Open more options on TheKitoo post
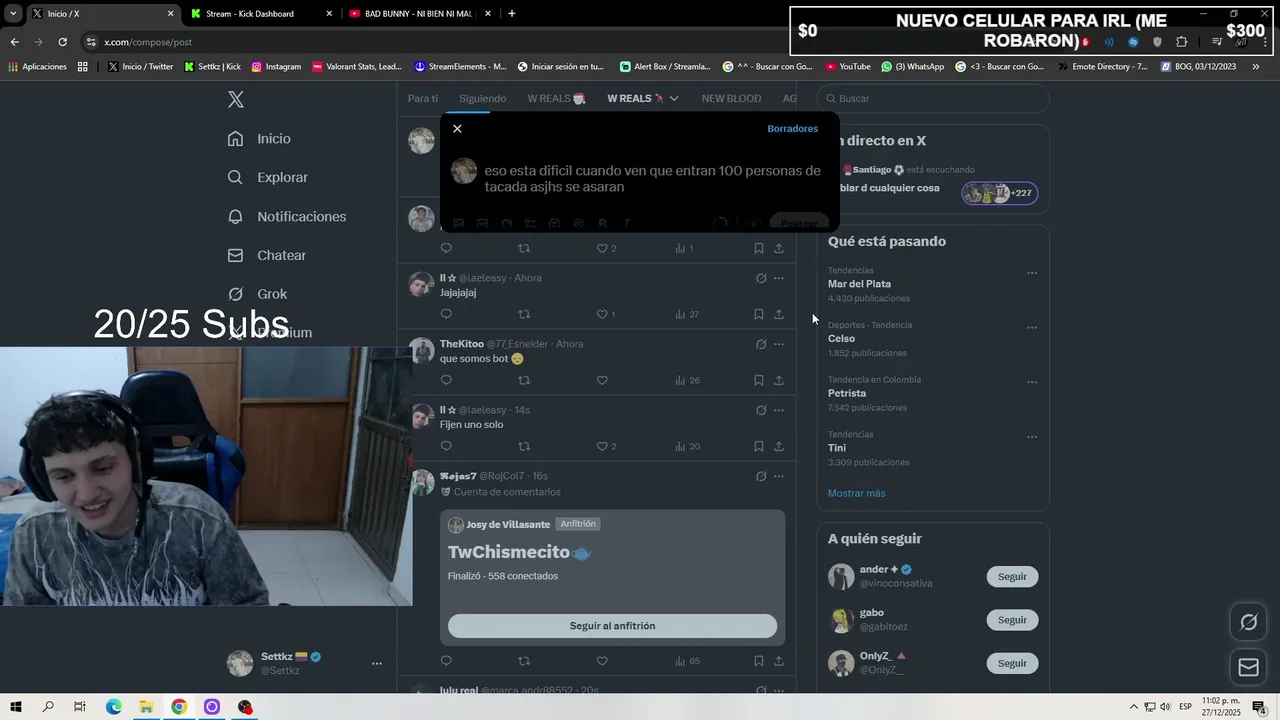1280x720 pixels. [x=779, y=344]
